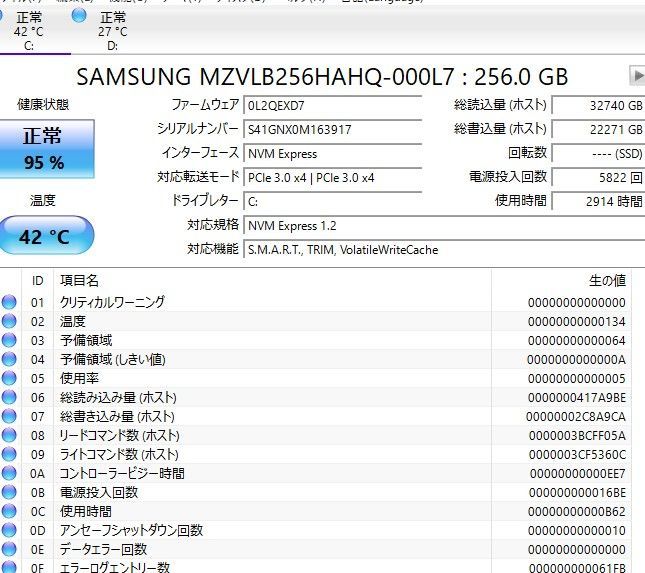Click status icon for データエラー回数 row
Screen dimensions: 645x573
click(x=9, y=549)
